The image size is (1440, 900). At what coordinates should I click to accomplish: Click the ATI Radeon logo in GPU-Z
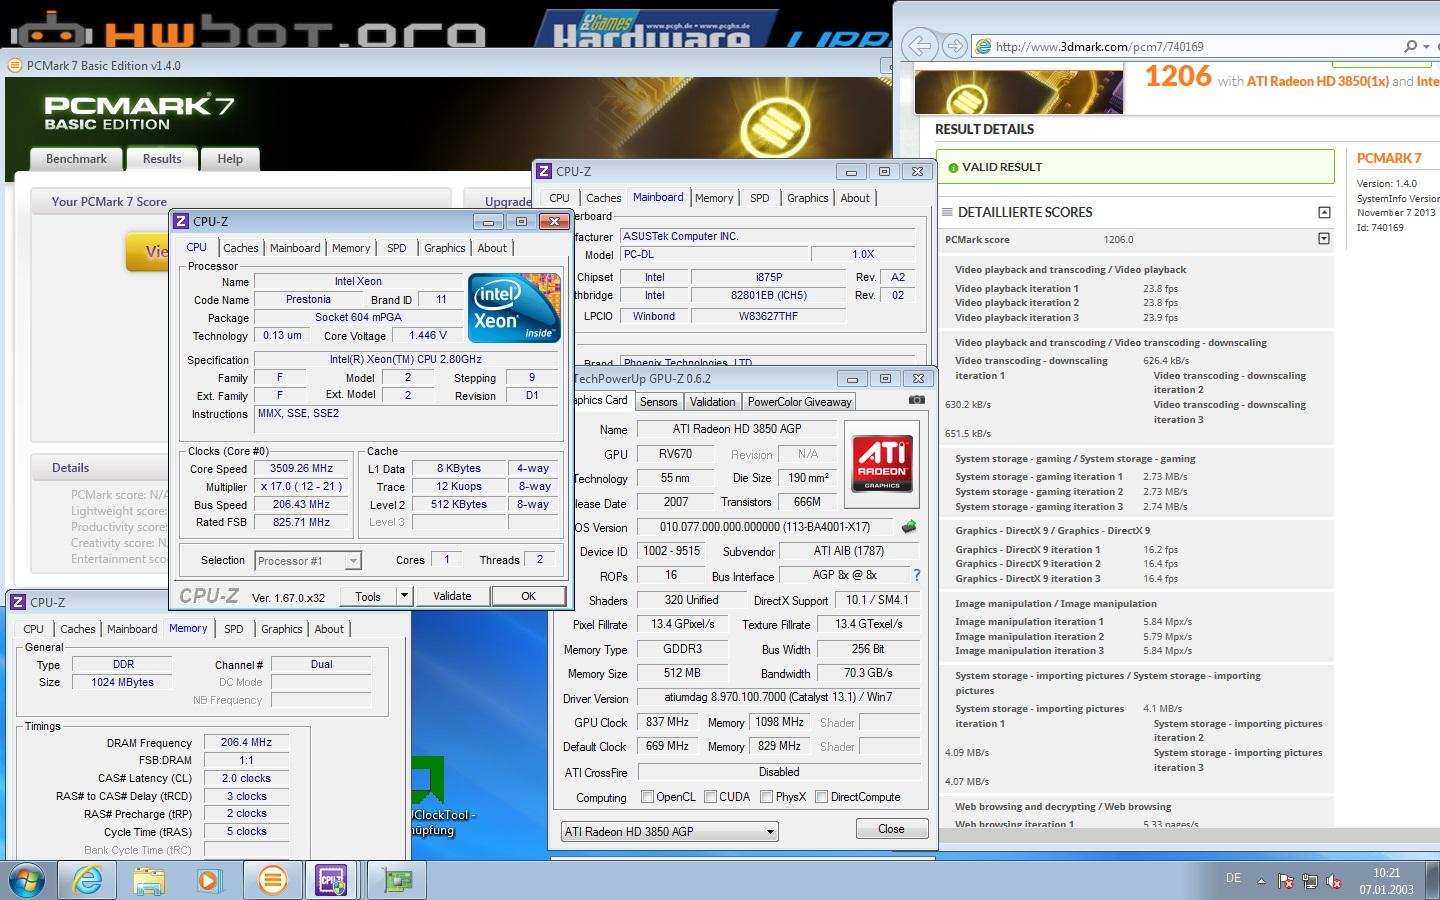[x=882, y=463]
